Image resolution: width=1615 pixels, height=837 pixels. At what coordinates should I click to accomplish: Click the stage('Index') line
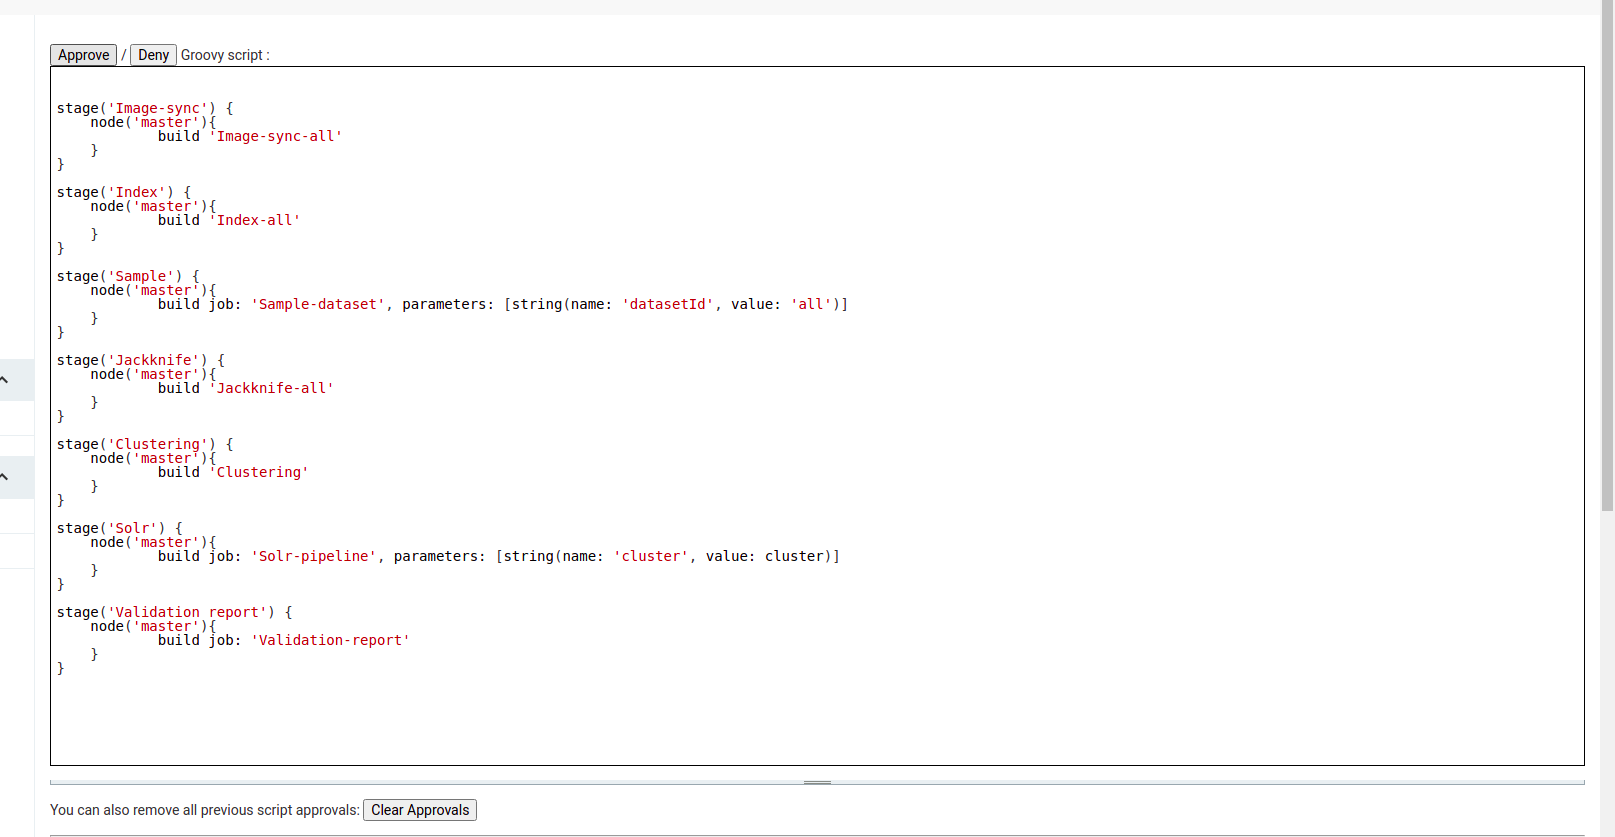(x=124, y=192)
